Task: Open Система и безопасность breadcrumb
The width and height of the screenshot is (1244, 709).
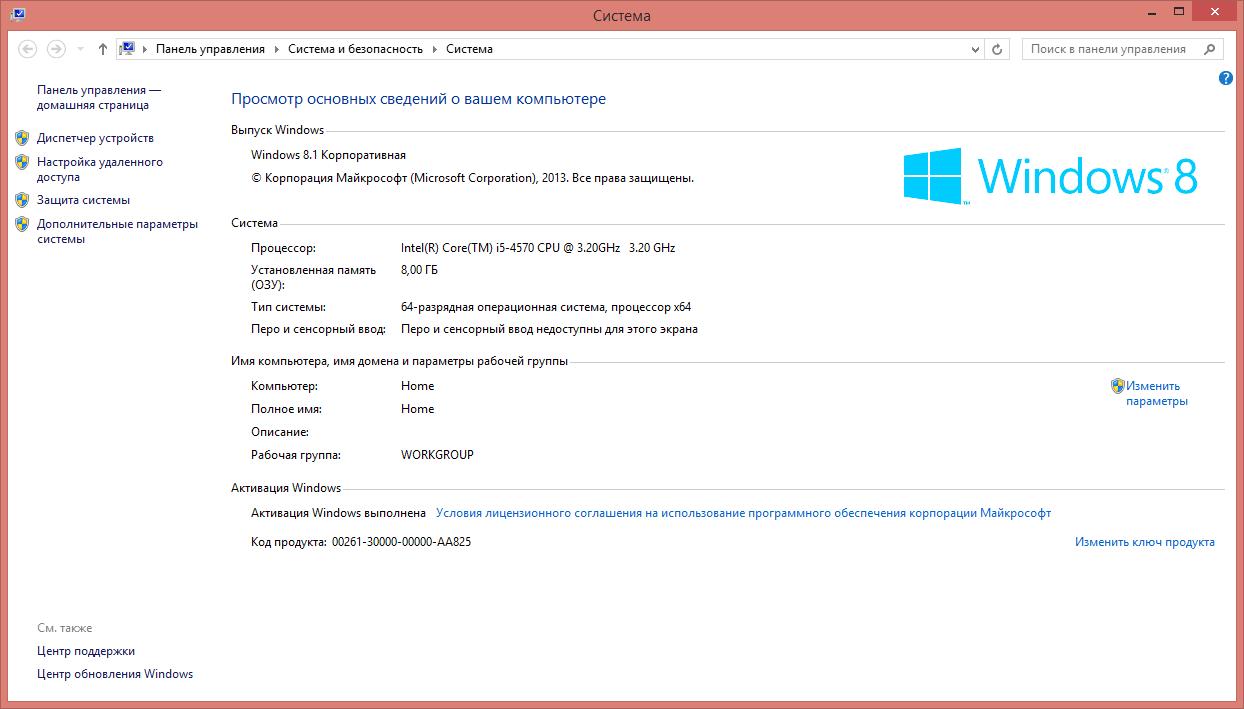Action: pos(355,49)
